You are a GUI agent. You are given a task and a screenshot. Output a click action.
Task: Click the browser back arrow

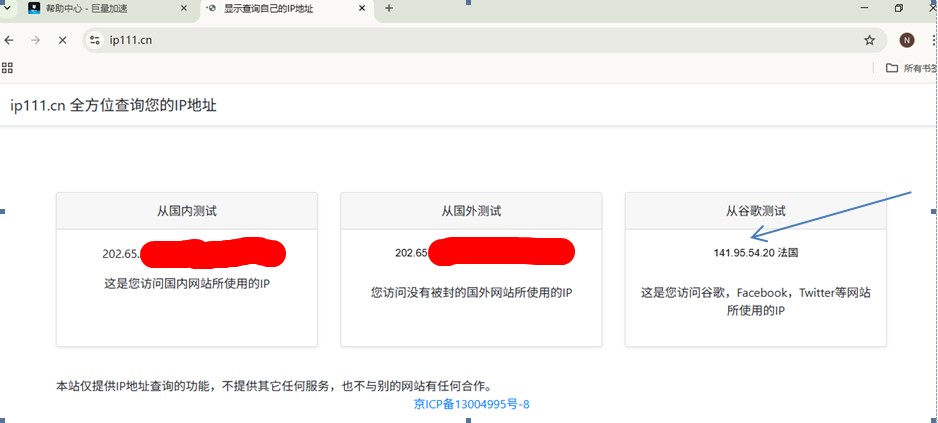point(9,41)
